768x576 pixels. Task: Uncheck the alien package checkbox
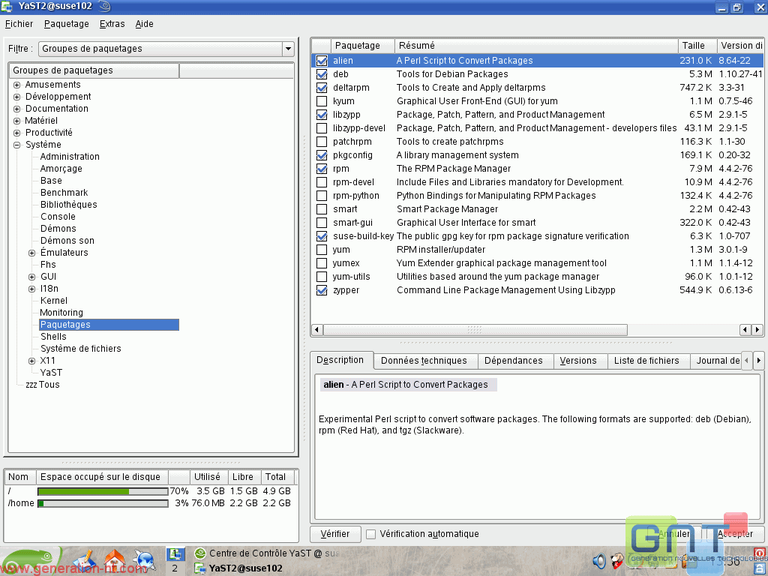(x=321, y=61)
